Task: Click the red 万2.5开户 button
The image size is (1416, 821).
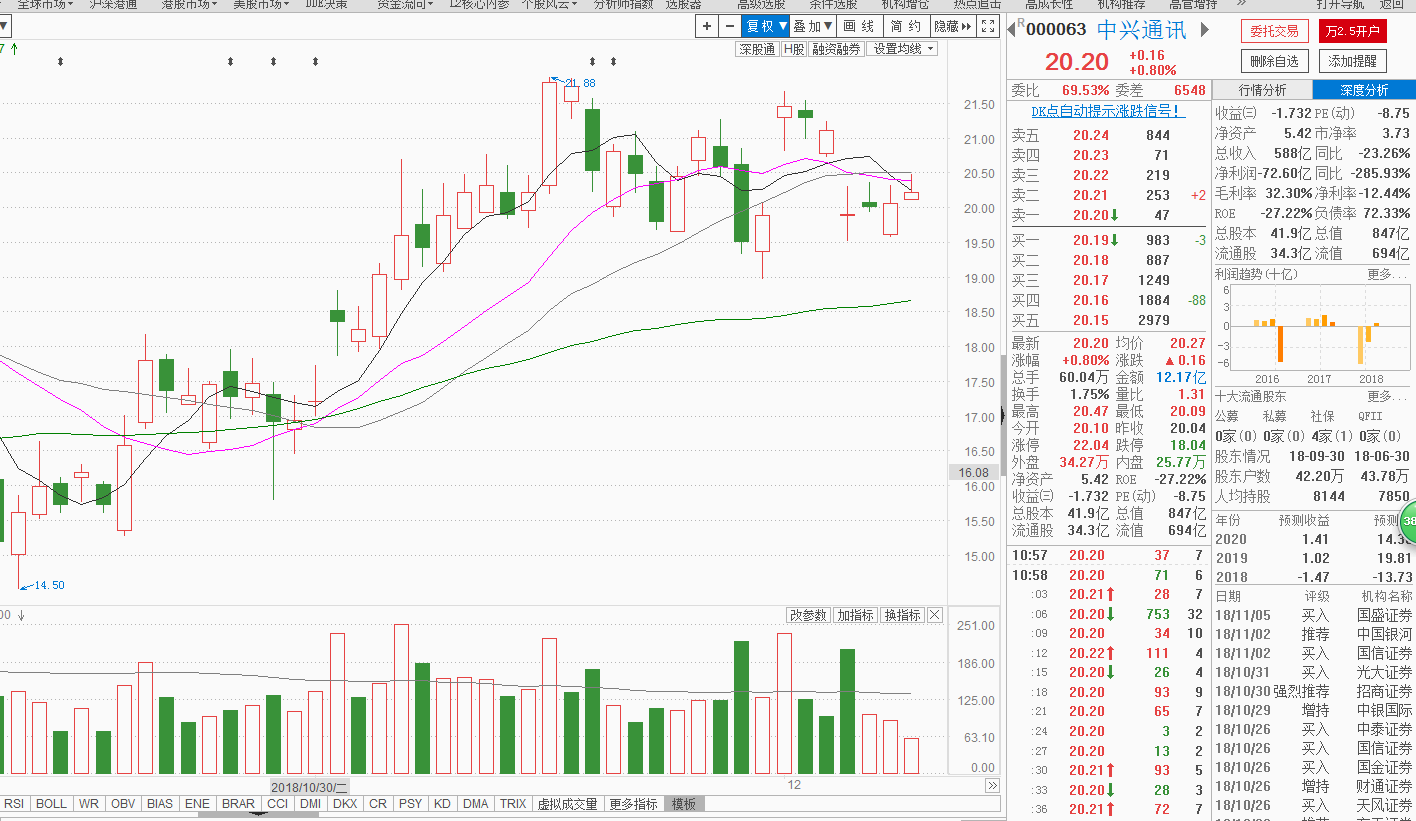Action: pos(1352,31)
